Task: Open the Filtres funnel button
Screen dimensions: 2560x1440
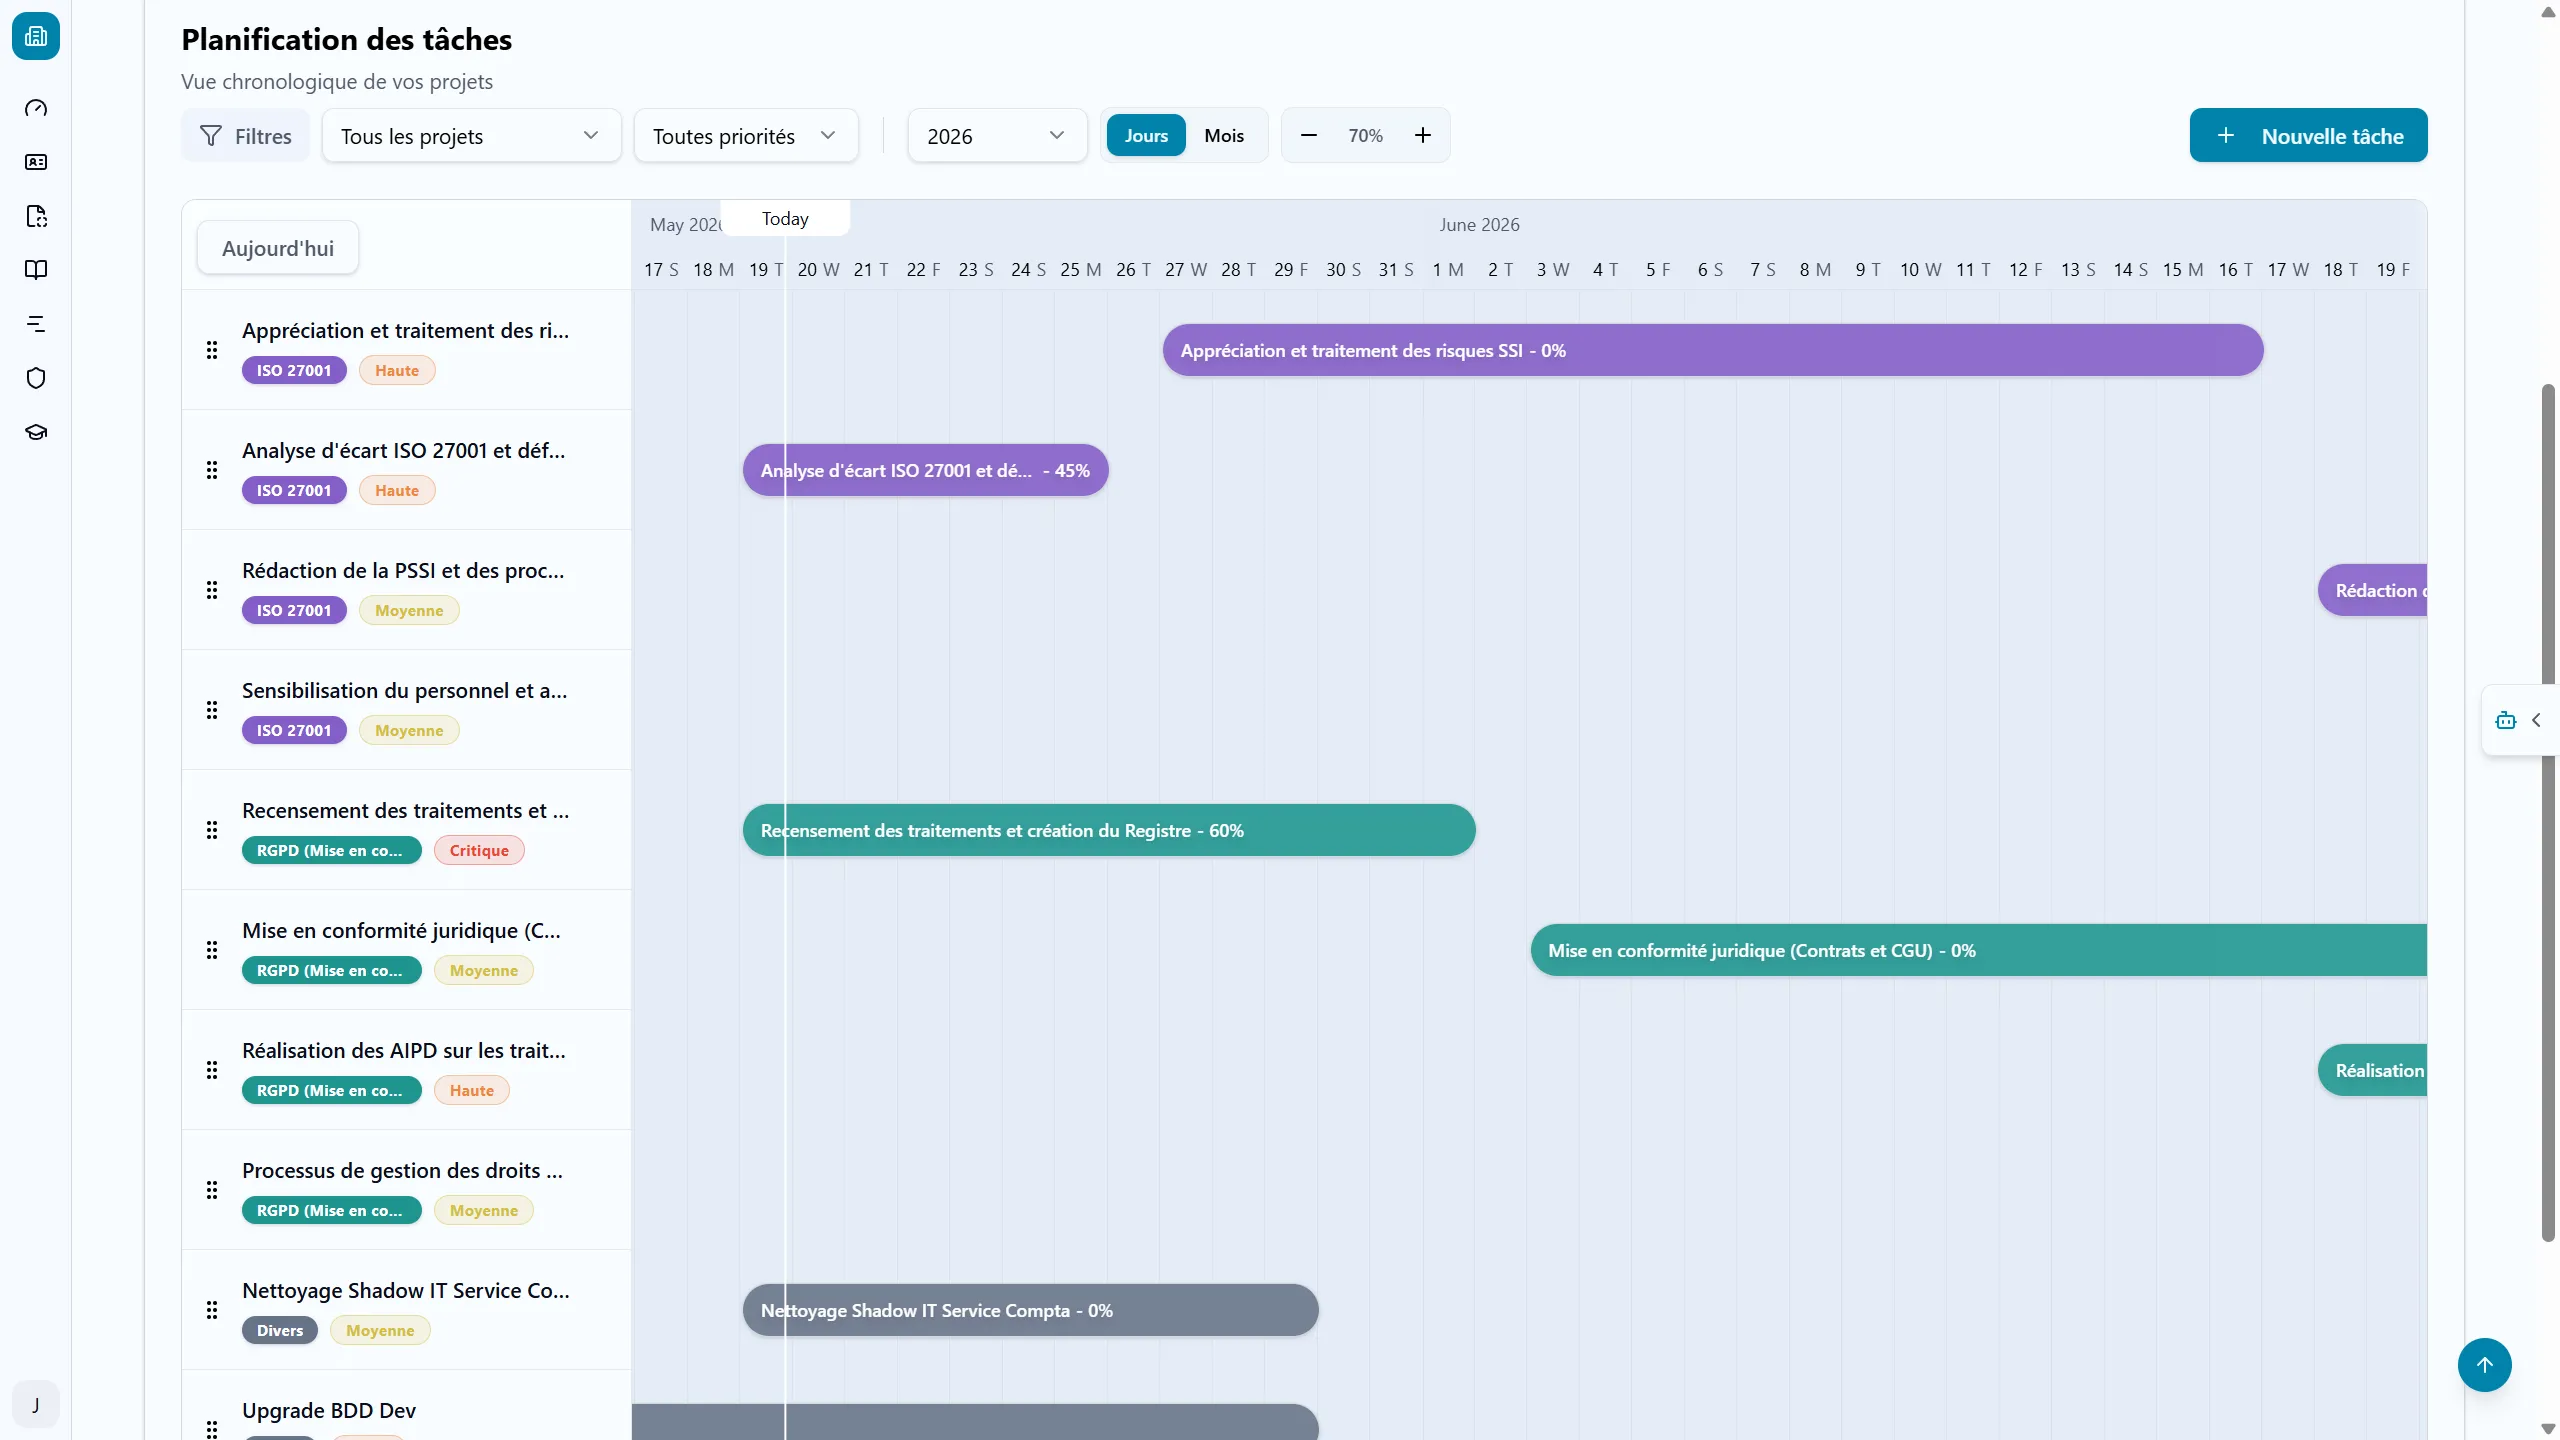Action: click(x=245, y=135)
